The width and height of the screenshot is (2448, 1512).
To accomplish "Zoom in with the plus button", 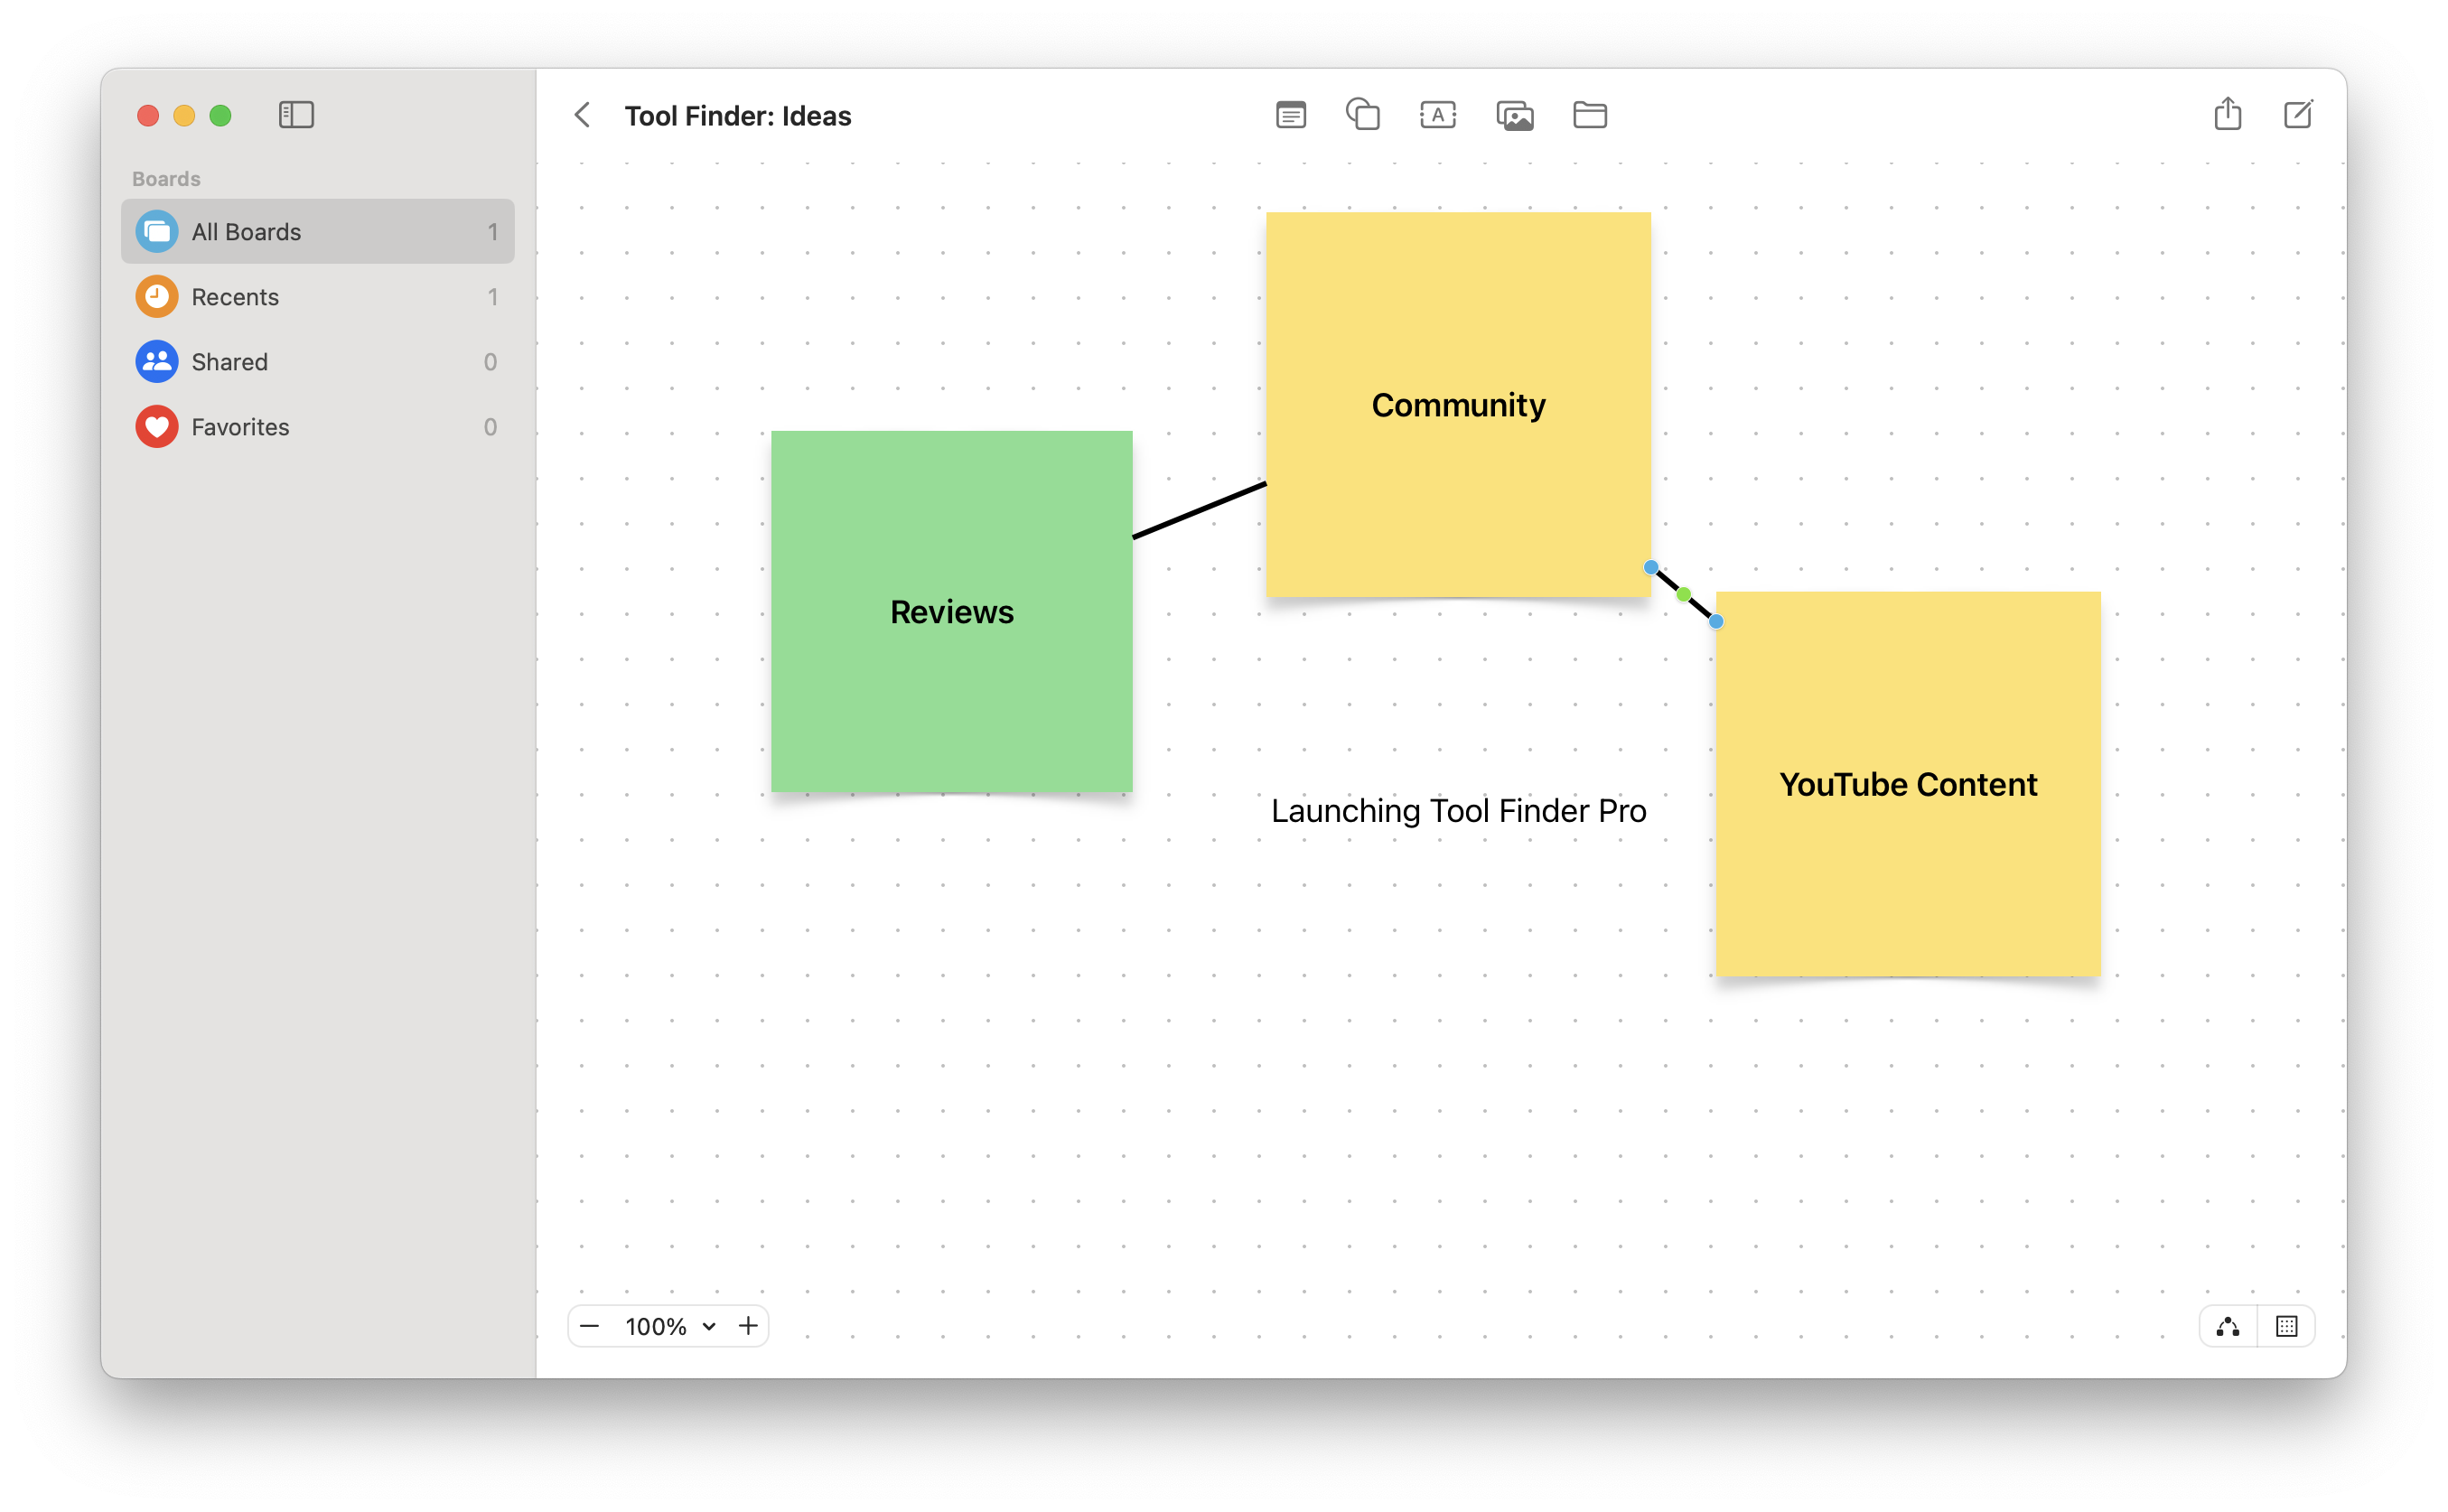I will click(x=748, y=1325).
